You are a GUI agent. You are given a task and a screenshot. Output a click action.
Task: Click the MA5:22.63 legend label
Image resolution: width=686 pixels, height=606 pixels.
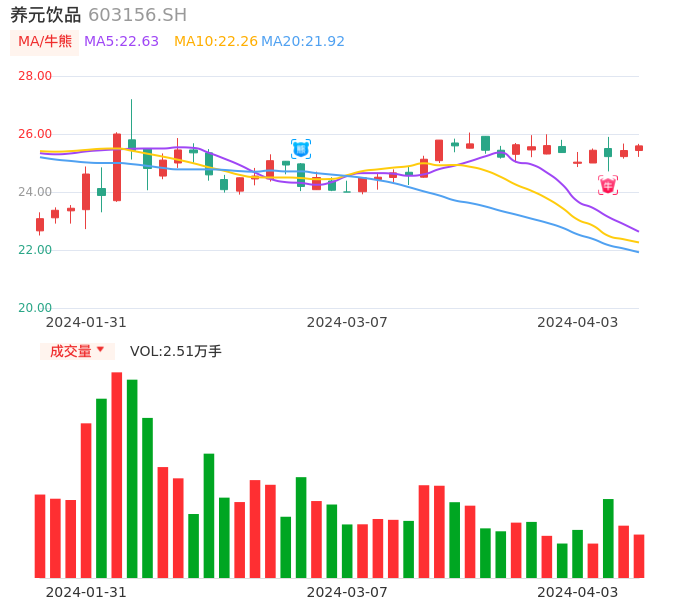[x=122, y=42]
